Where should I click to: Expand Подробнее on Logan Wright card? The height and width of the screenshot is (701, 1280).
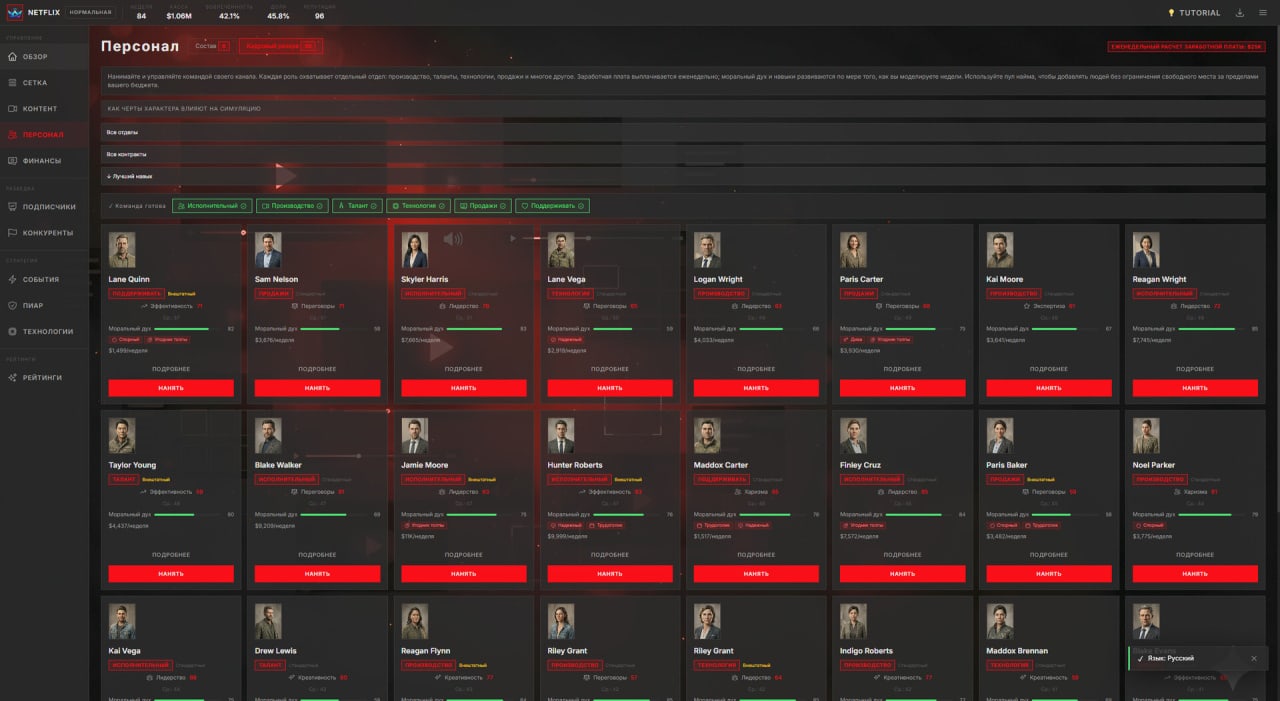756,369
